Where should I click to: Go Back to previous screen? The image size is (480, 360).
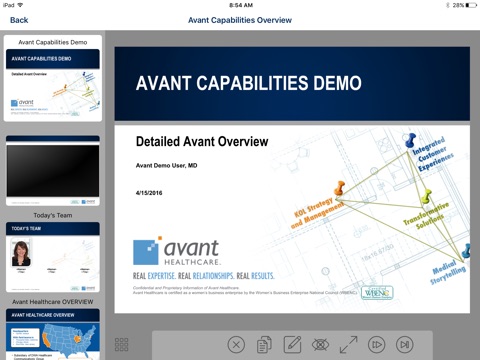click(x=19, y=20)
